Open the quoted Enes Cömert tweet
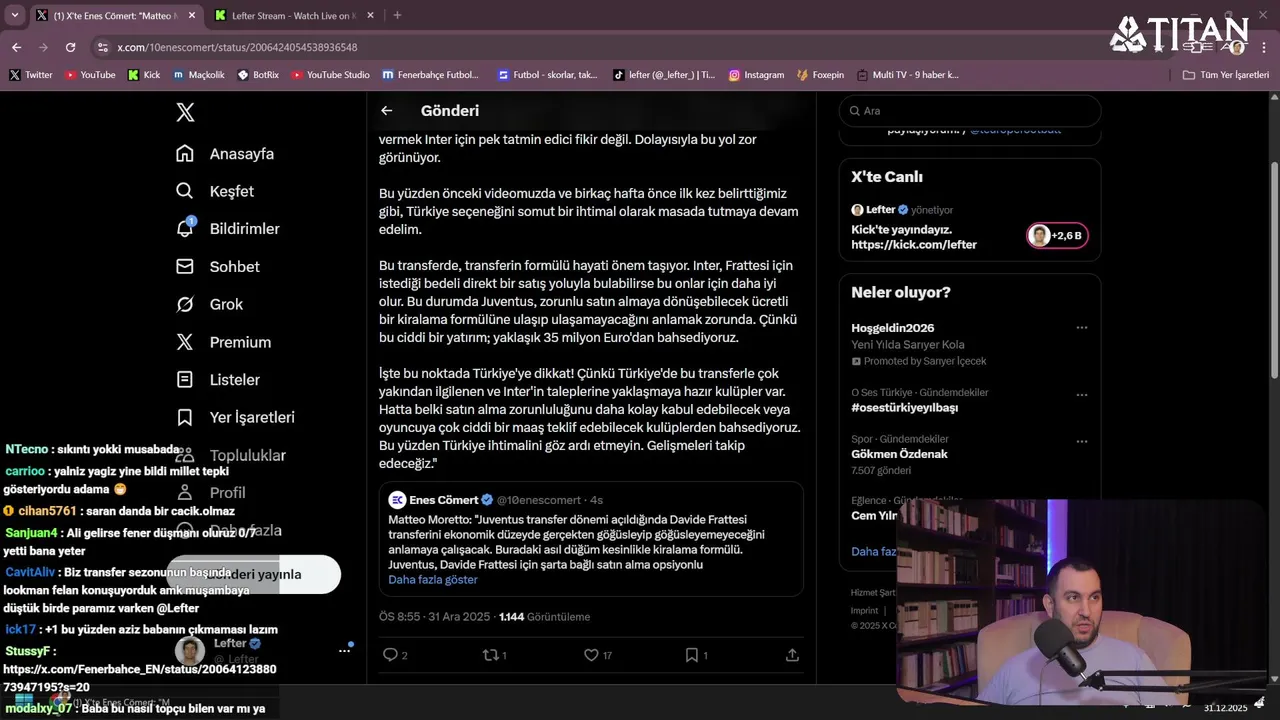The width and height of the screenshot is (1280, 720). 590,540
